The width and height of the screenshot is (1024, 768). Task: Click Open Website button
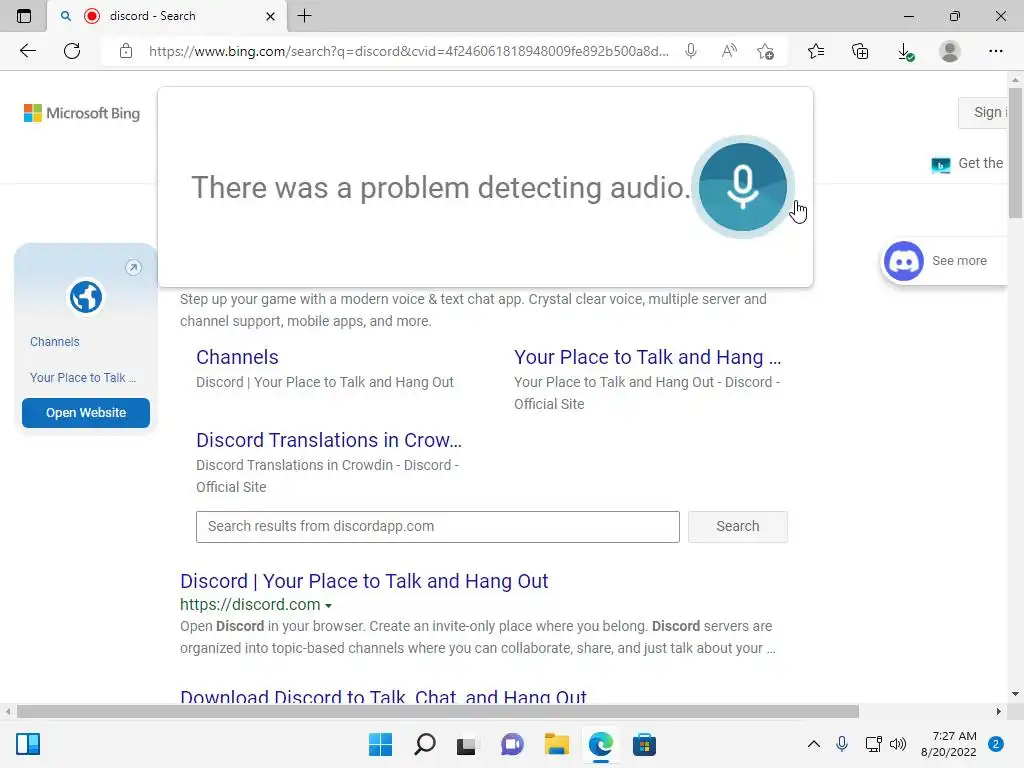click(86, 413)
